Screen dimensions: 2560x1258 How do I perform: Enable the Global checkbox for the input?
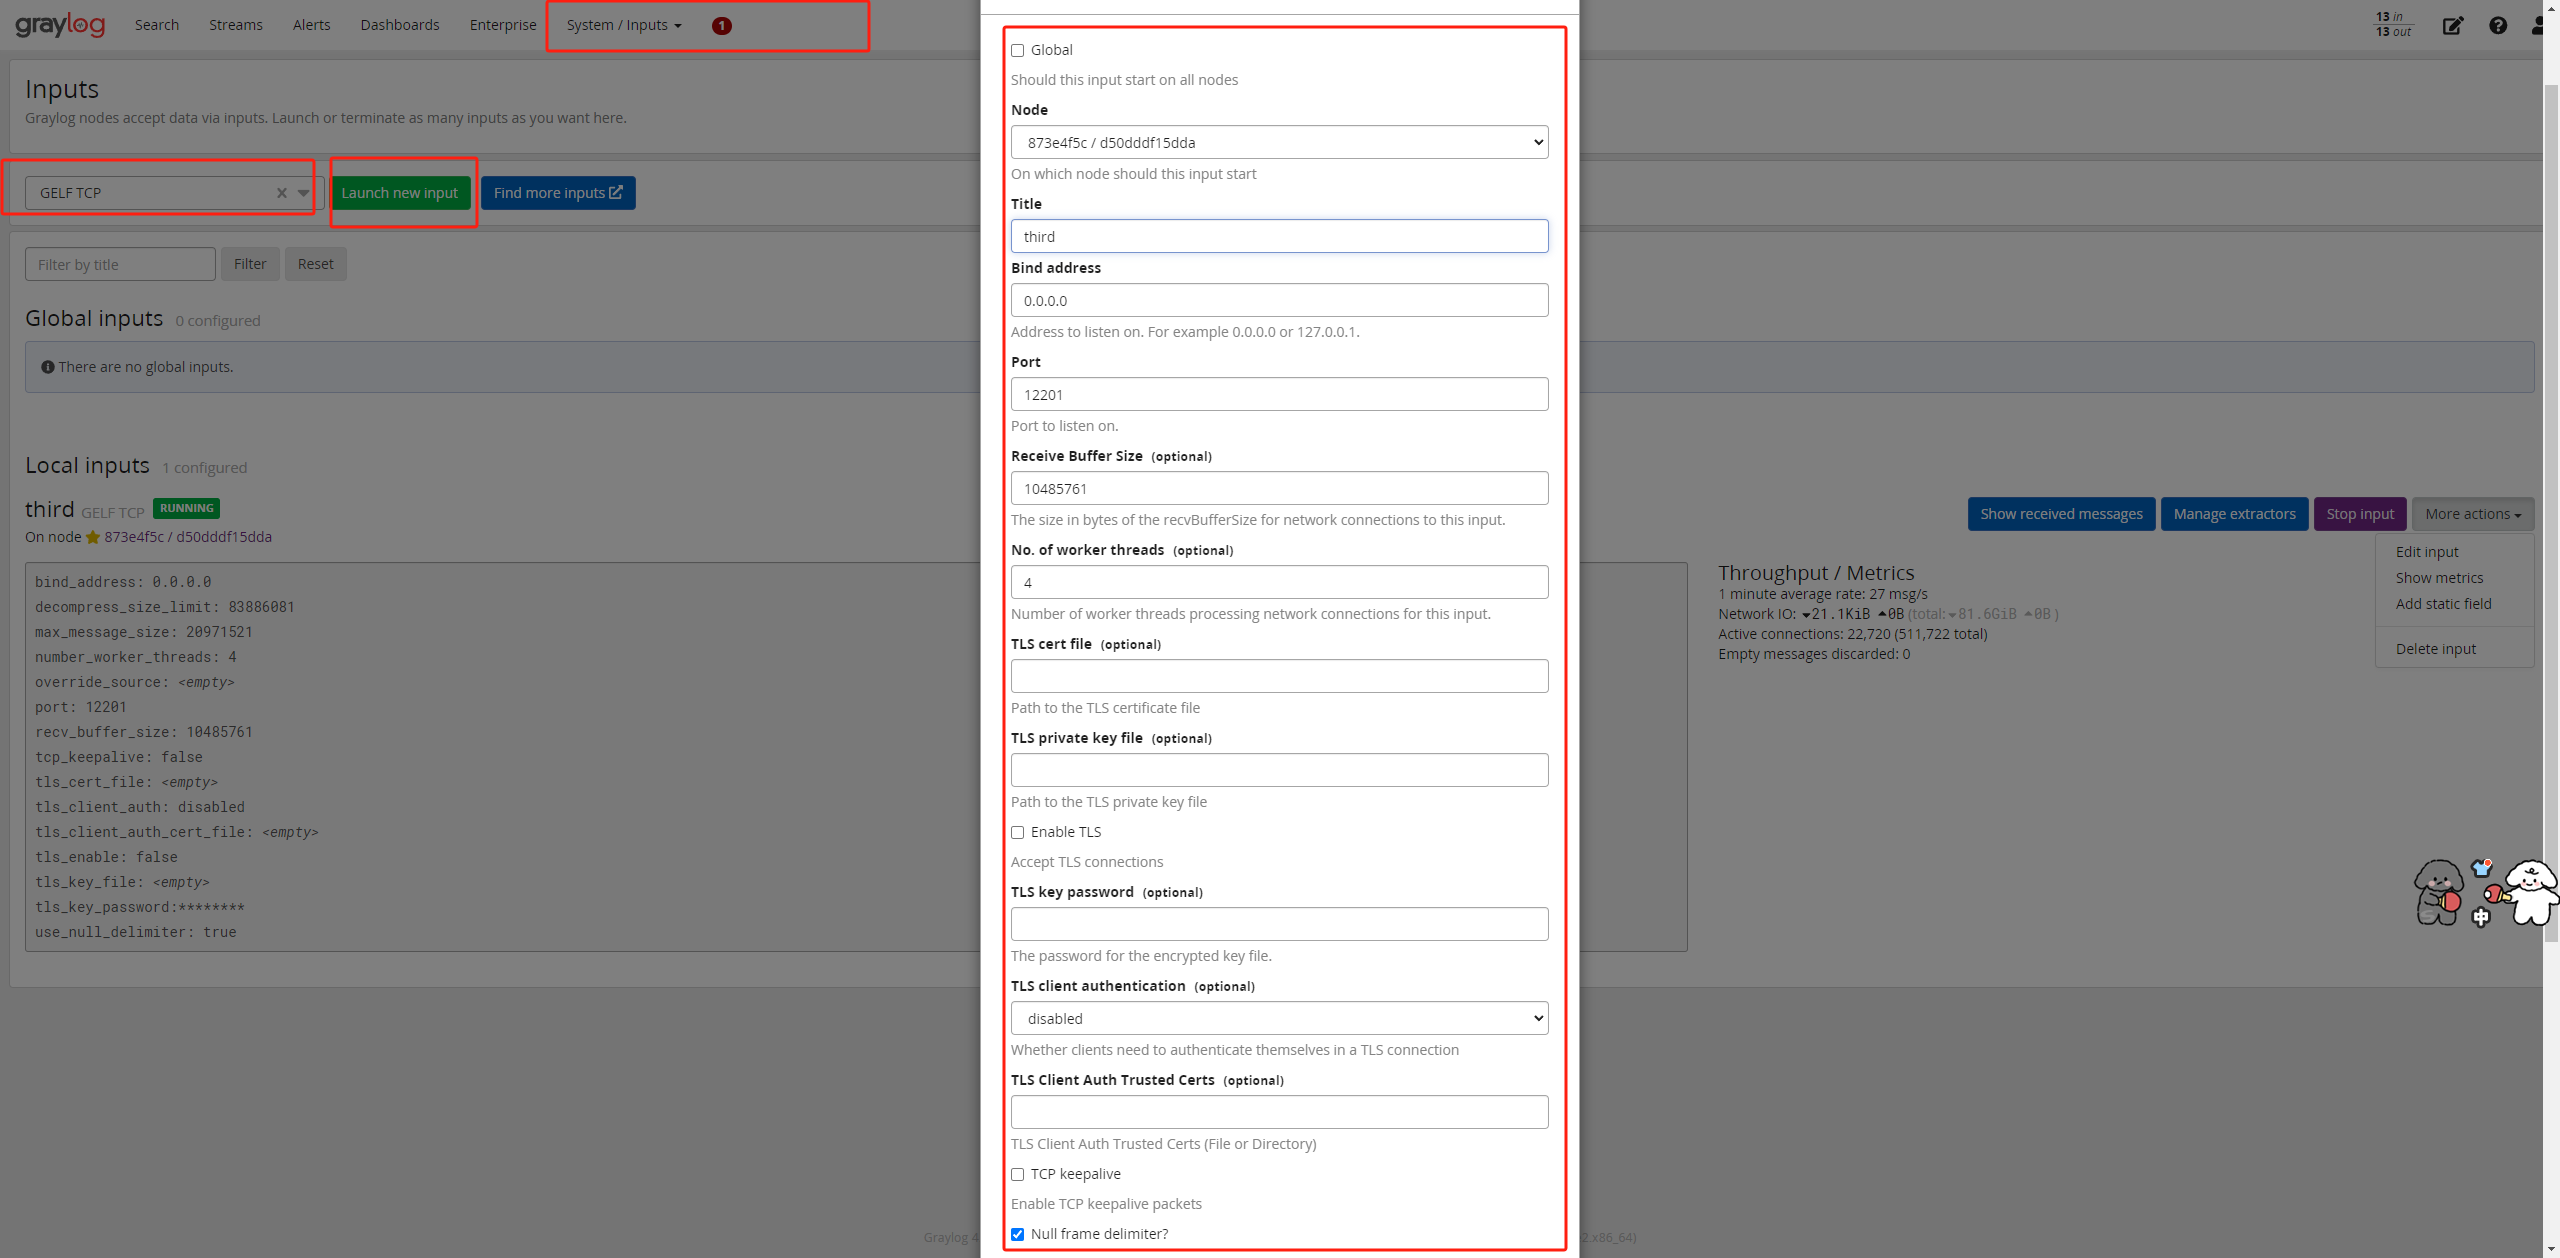click(1018, 50)
